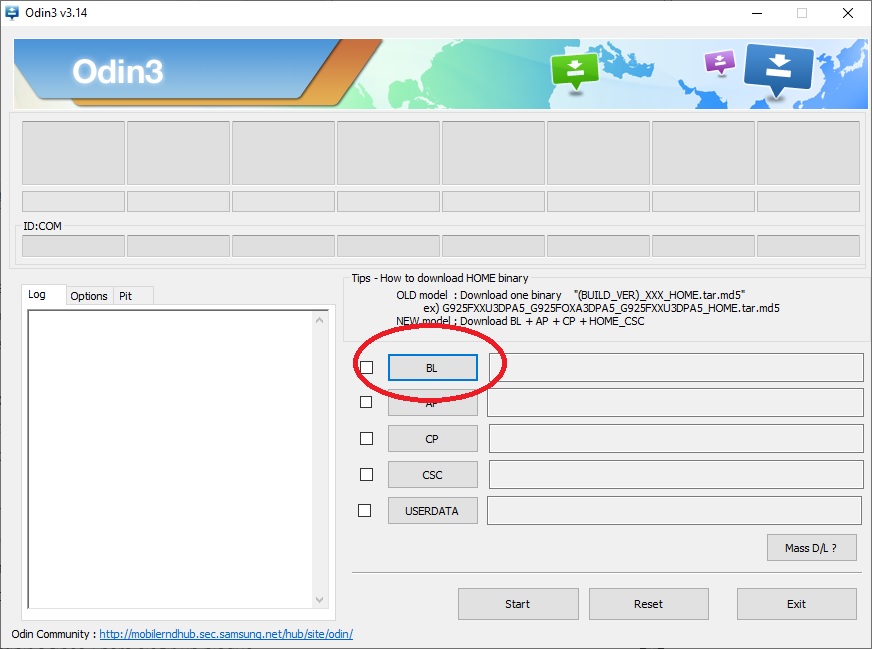The height and width of the screenshot is (649, 872).
Task: Open the Pit tab
Action: pyautogui.click(x=126, y=296)
